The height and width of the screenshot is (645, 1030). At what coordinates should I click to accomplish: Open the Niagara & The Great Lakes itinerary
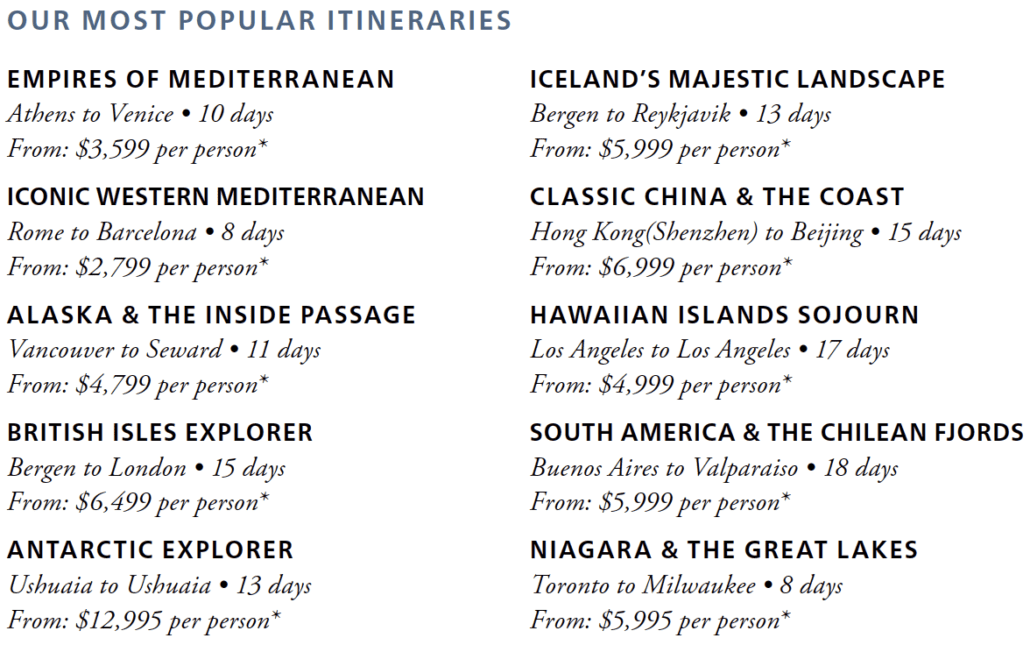click(x=723, y=550)
